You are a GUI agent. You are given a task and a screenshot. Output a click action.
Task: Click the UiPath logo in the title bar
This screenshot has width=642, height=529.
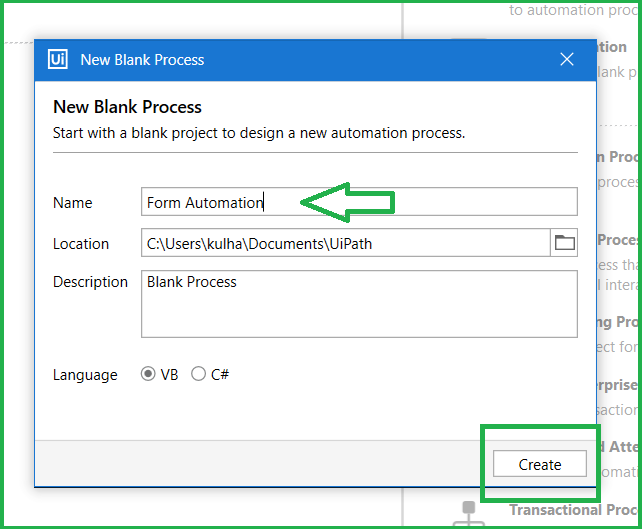pyautogui.click(x=57, y=60)
